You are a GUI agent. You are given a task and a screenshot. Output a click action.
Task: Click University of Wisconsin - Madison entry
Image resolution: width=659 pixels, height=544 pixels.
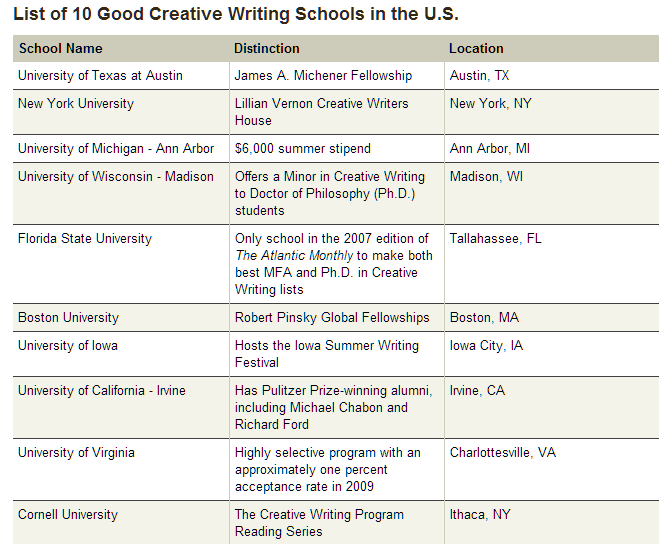coord(116,177)
